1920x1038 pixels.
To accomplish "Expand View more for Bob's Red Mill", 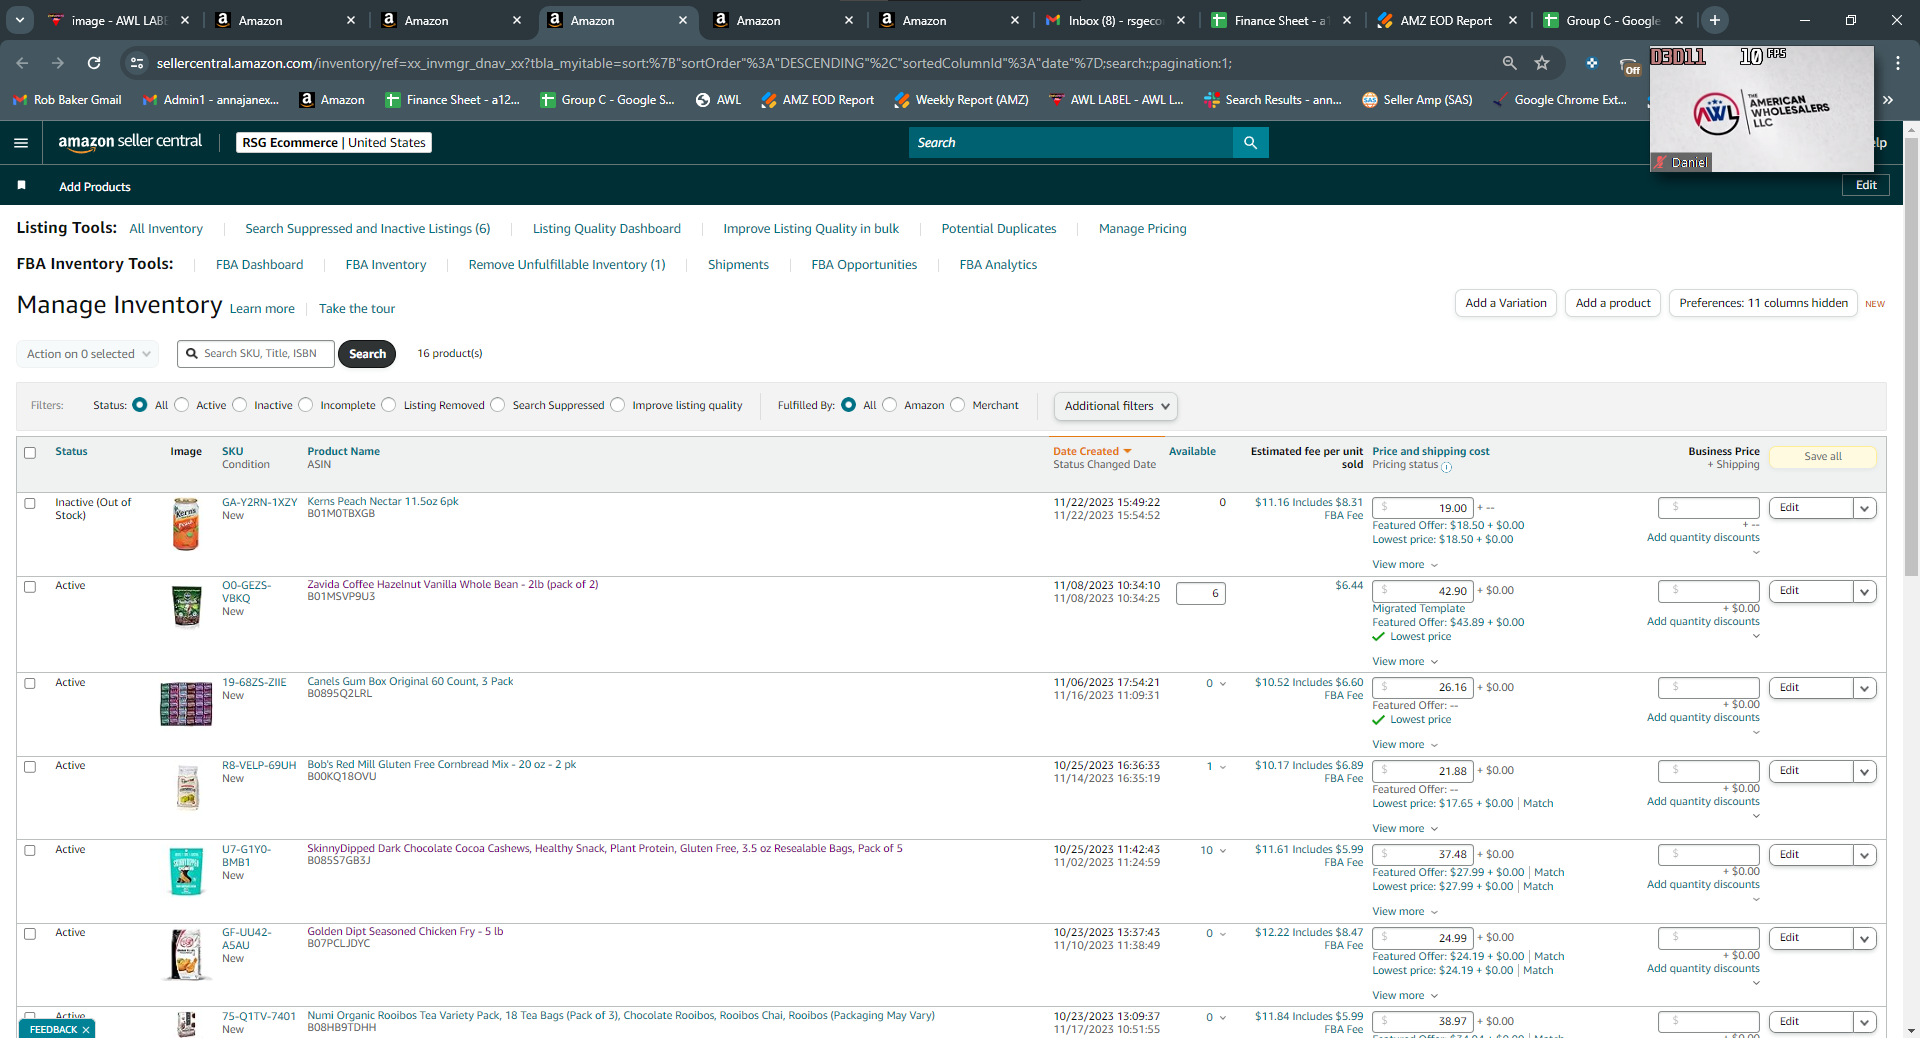I will tap(1405, 829).
